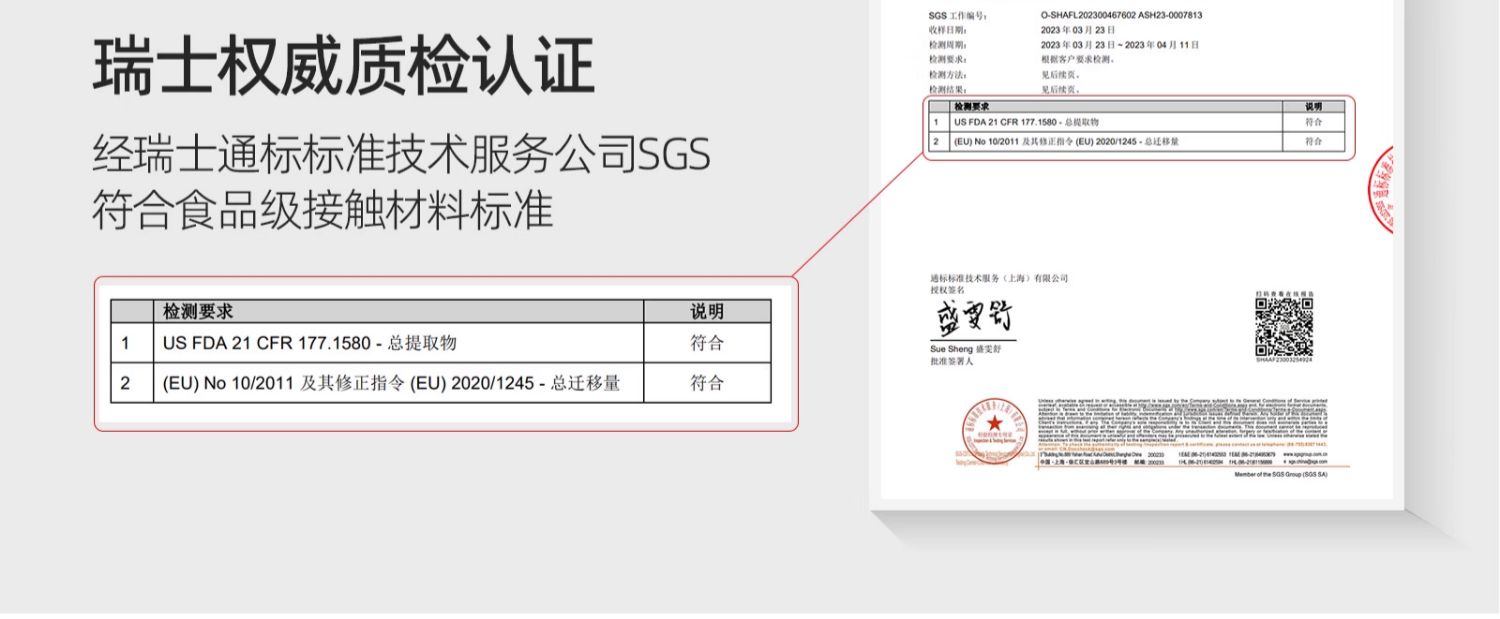
Task: Click "符合" in enlarged table row 2
Action: pos(707,383)
